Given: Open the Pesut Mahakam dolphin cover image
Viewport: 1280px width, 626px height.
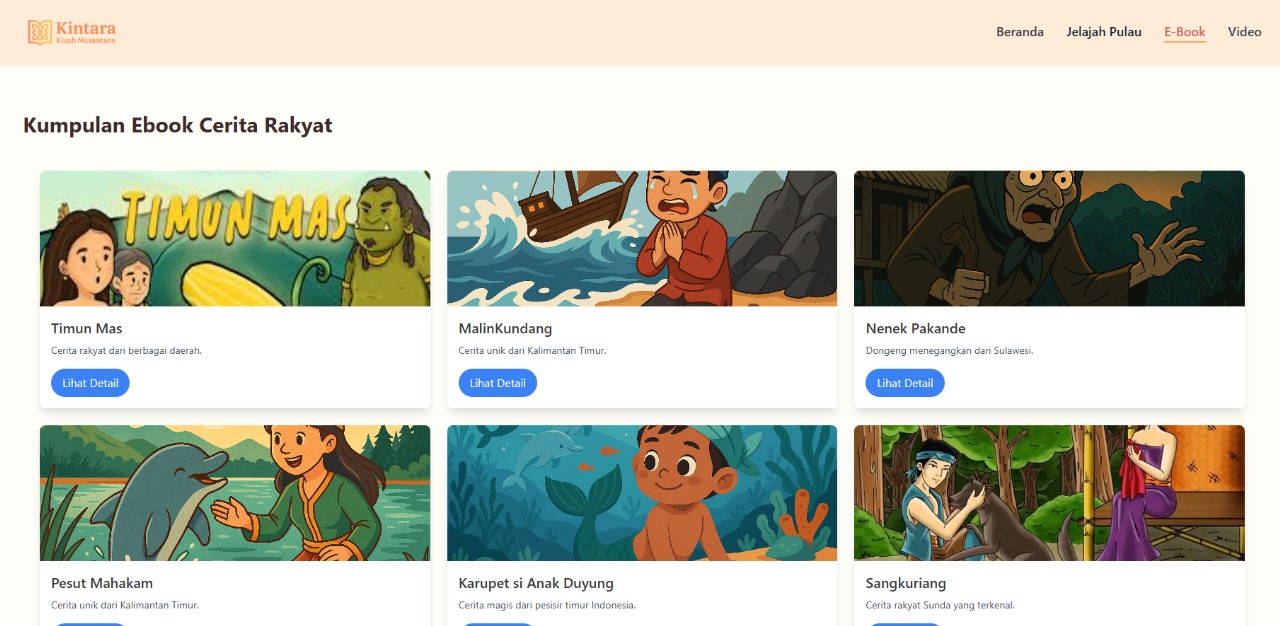Looking at the screenshot, I should coord(235,493).
